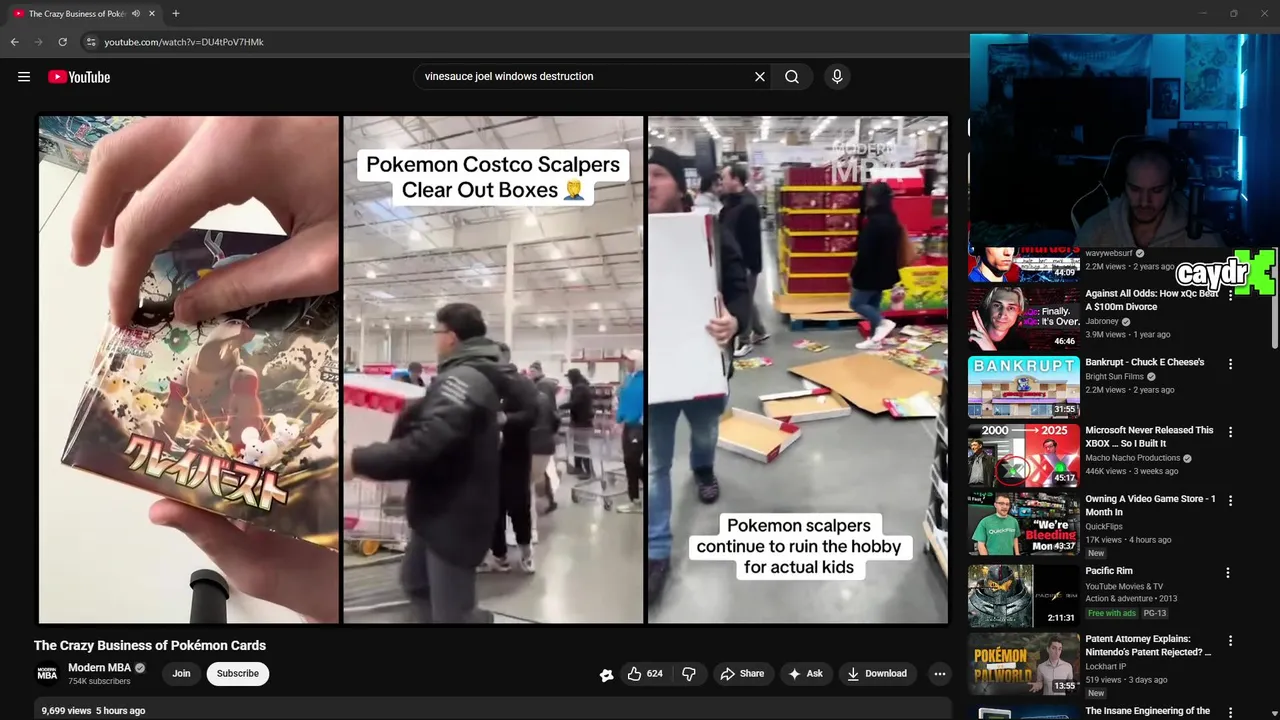Like the video with thumbs up
The height and width of the screenshot is (720, 1280).
click(634, 674)
